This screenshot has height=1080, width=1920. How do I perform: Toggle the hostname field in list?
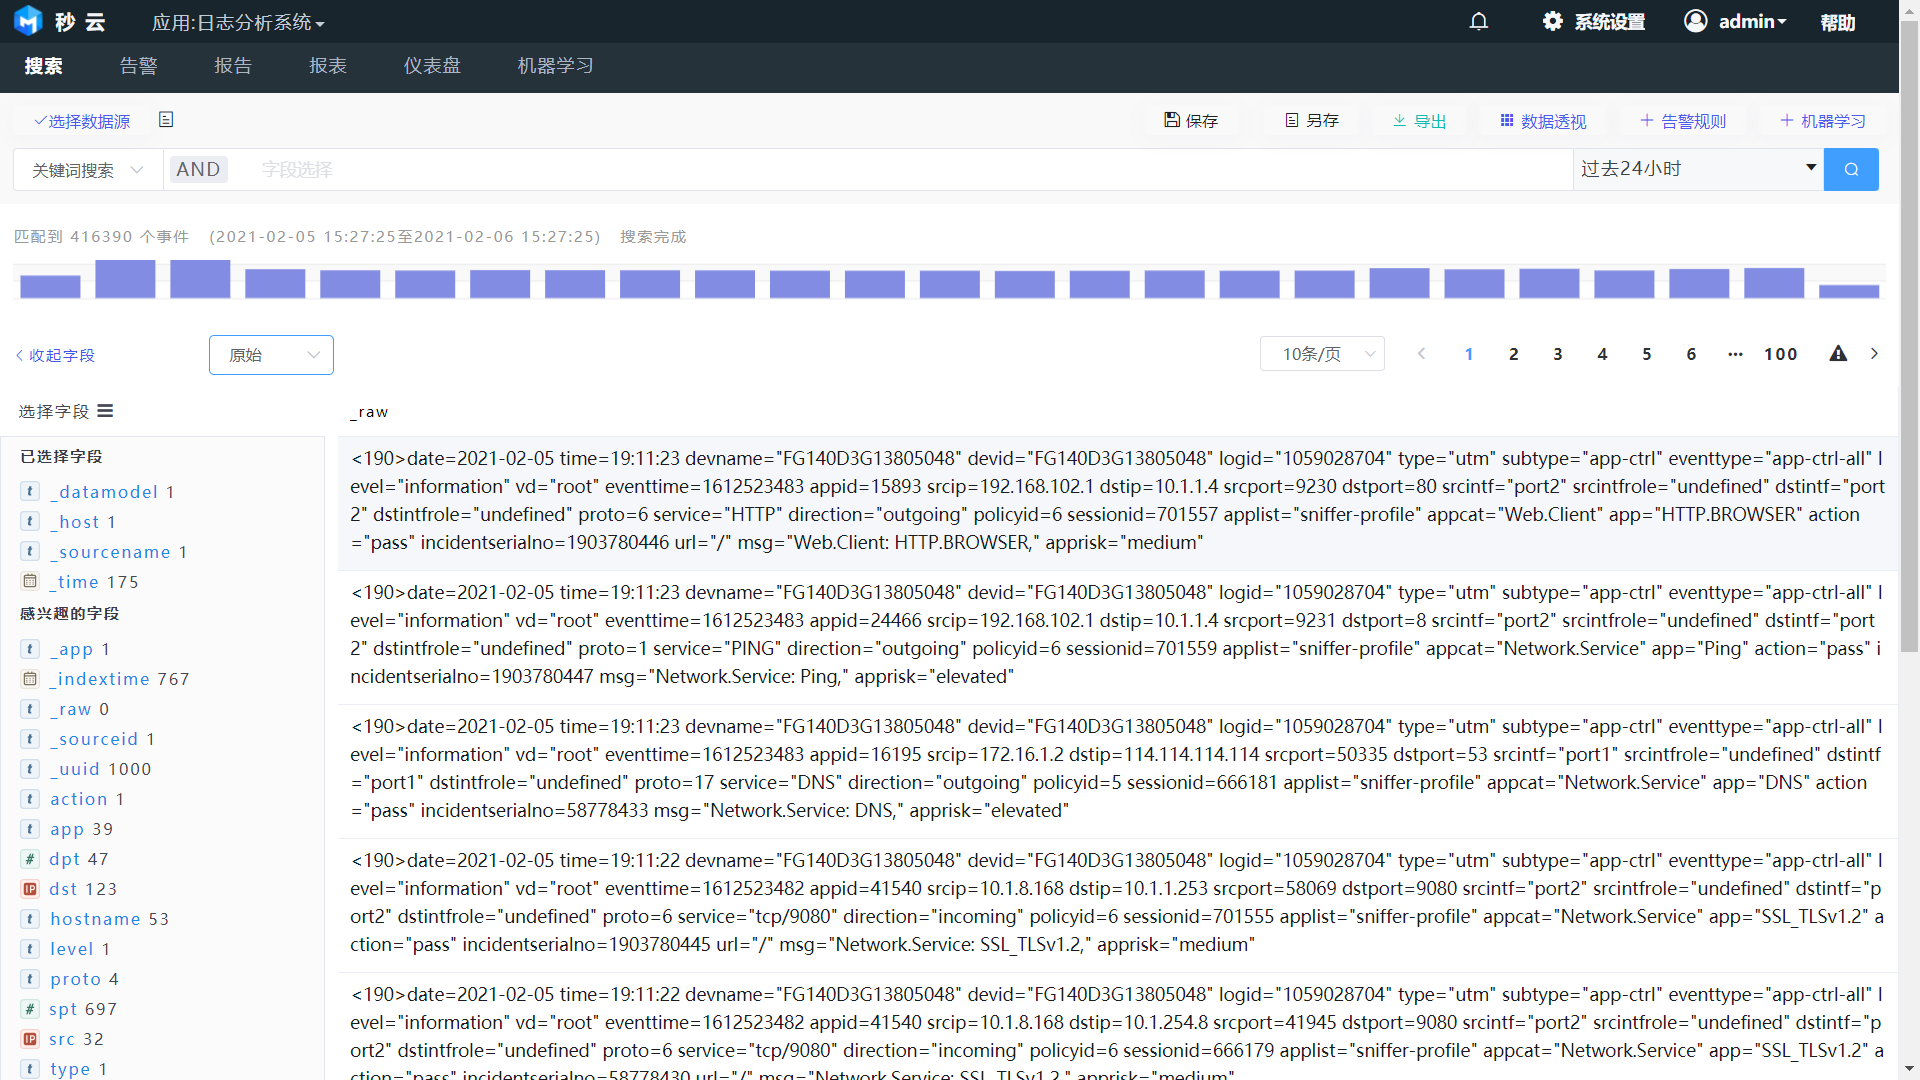click(95, 919)
